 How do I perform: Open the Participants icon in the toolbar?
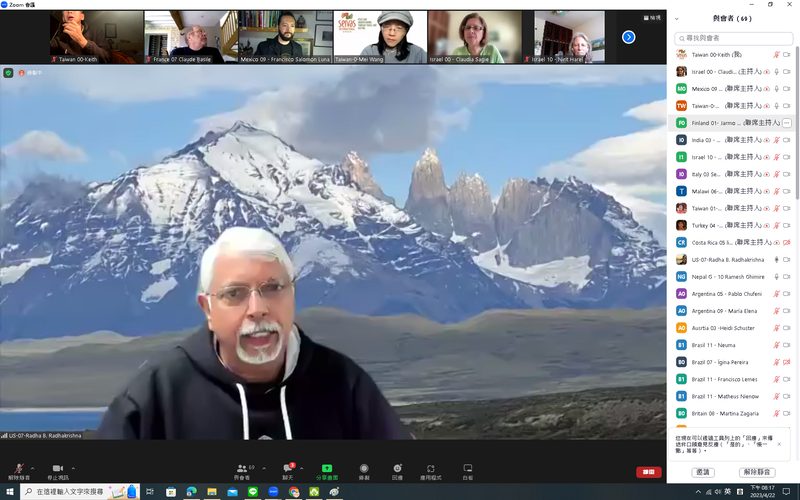pos(242,468)
